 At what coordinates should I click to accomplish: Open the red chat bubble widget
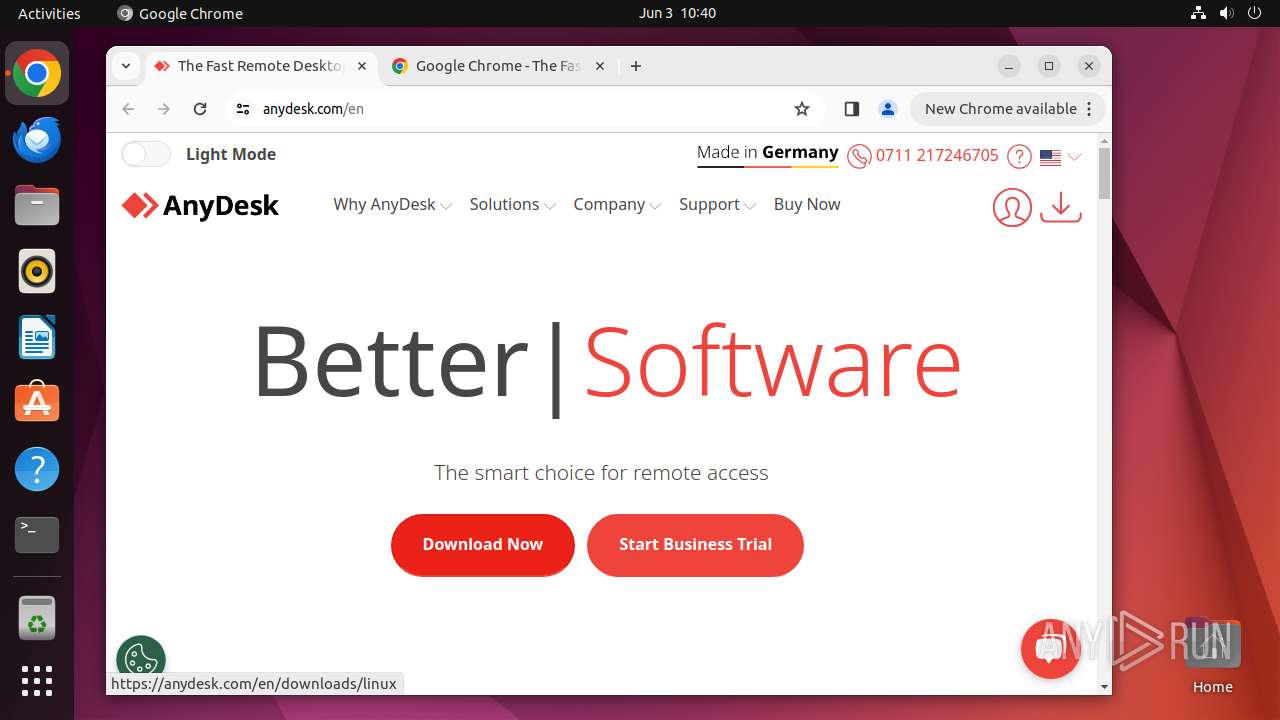tap(1050, 649)
